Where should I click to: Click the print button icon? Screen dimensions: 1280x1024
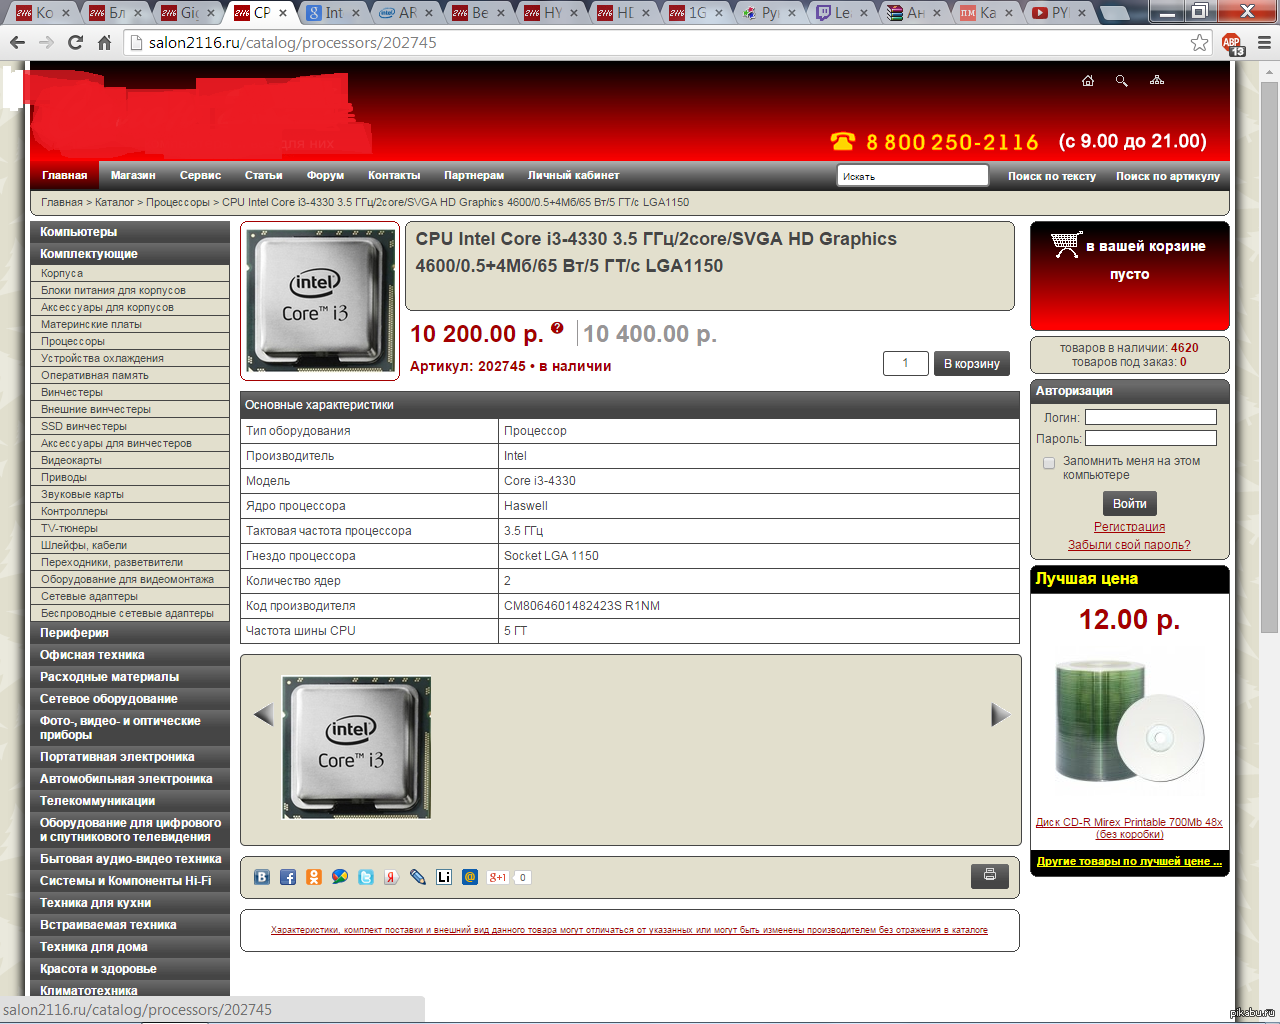pos(989,876)
